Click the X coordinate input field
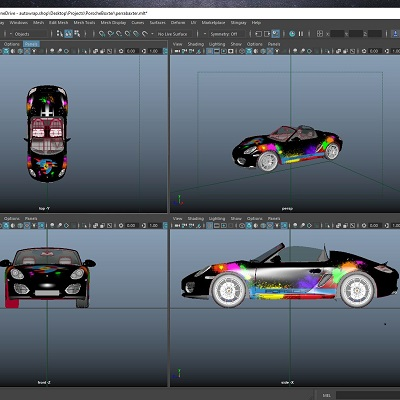This screenshot has height=400, width=400. tap(337, 34)
